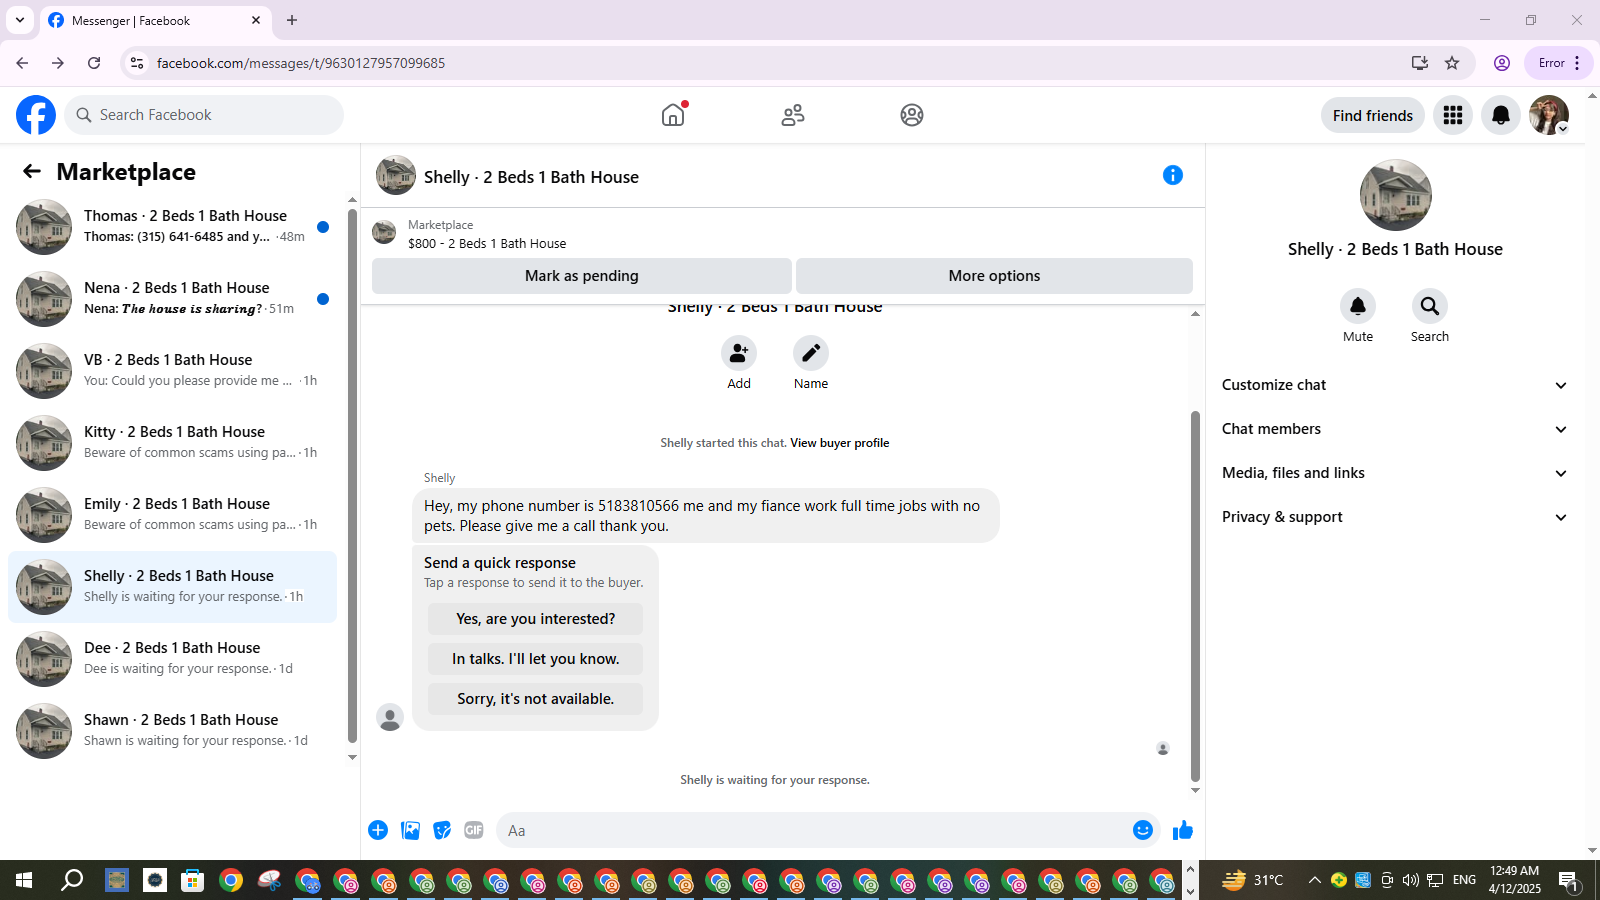Open the Chrome profile icon
This screenshot has height=900, width=1600.
(x=1502, y=63)
